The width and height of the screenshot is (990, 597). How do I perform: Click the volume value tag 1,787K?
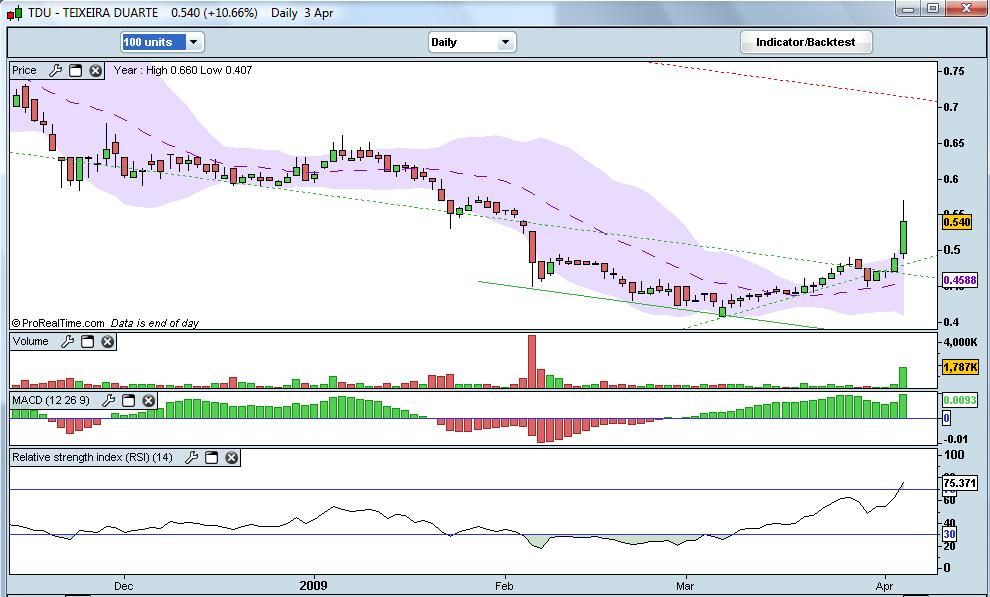click(960, 367)
